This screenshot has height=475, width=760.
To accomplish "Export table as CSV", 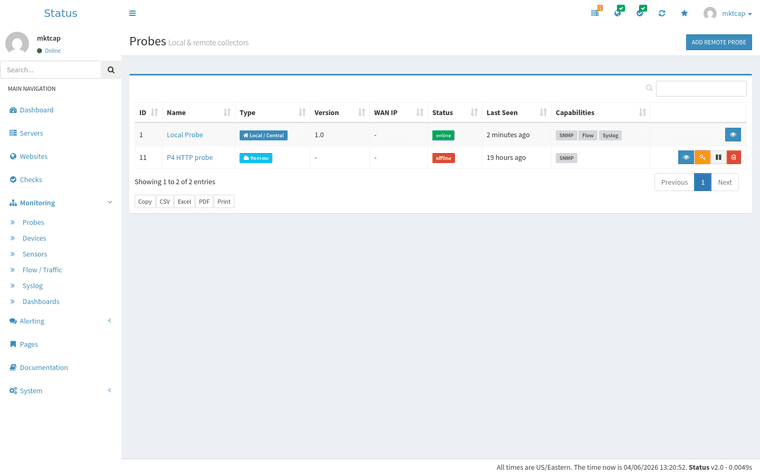I will [165, 202].
